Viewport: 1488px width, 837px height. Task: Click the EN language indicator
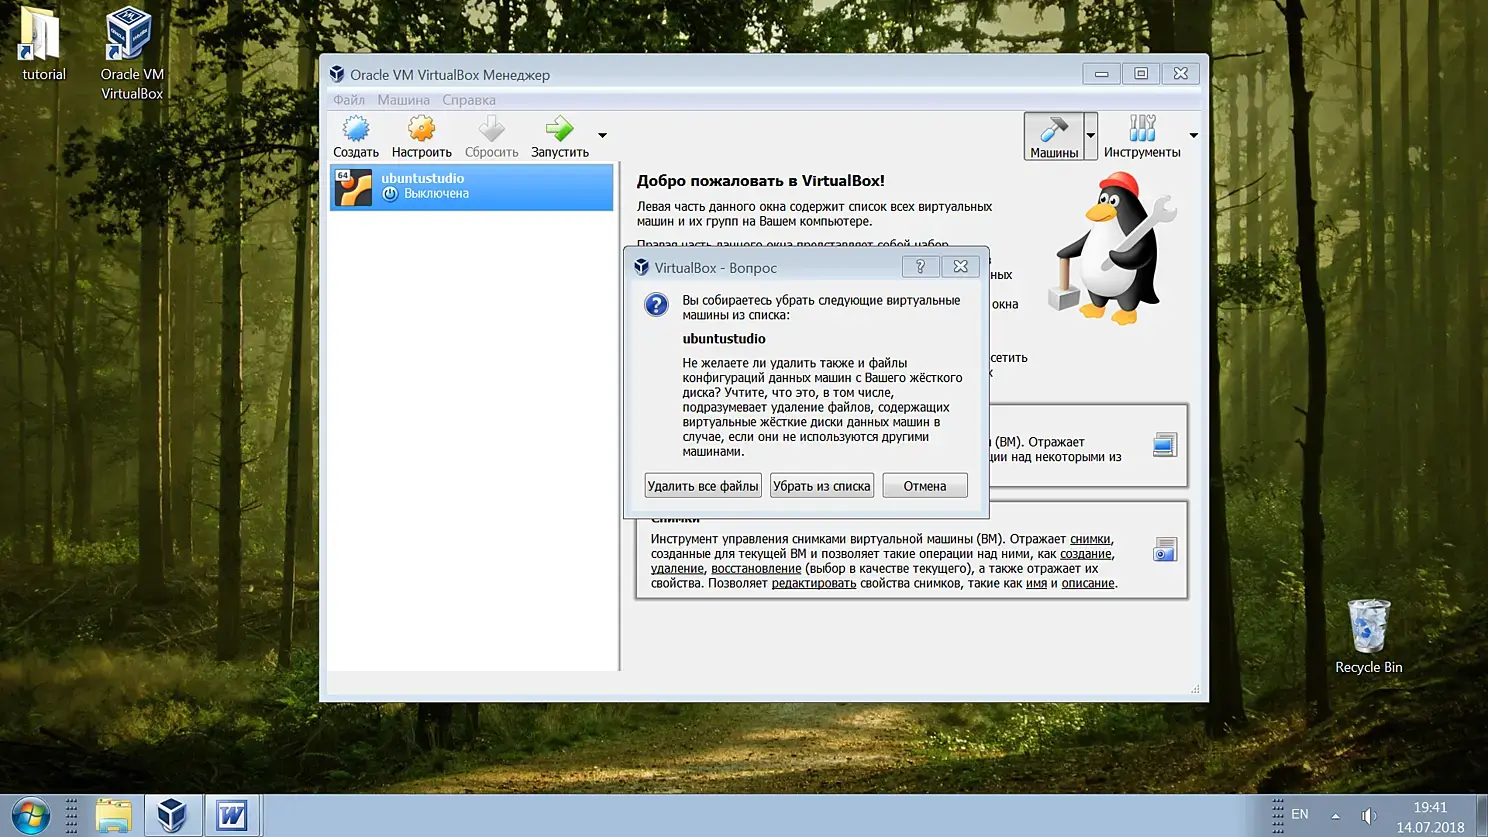1300,814
